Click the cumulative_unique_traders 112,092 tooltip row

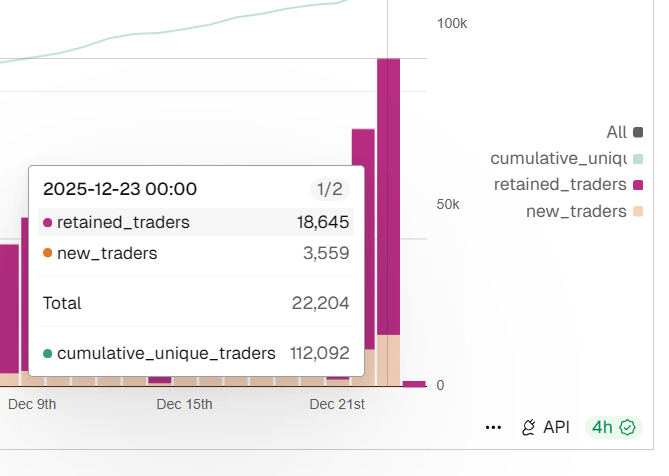pyautogui.click(x=196, y=353)
